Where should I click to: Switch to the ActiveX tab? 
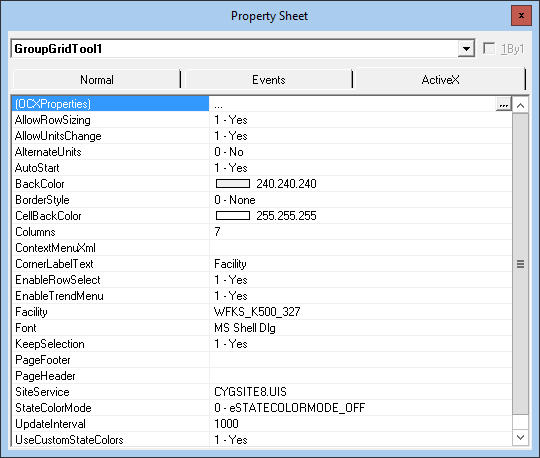440,80
